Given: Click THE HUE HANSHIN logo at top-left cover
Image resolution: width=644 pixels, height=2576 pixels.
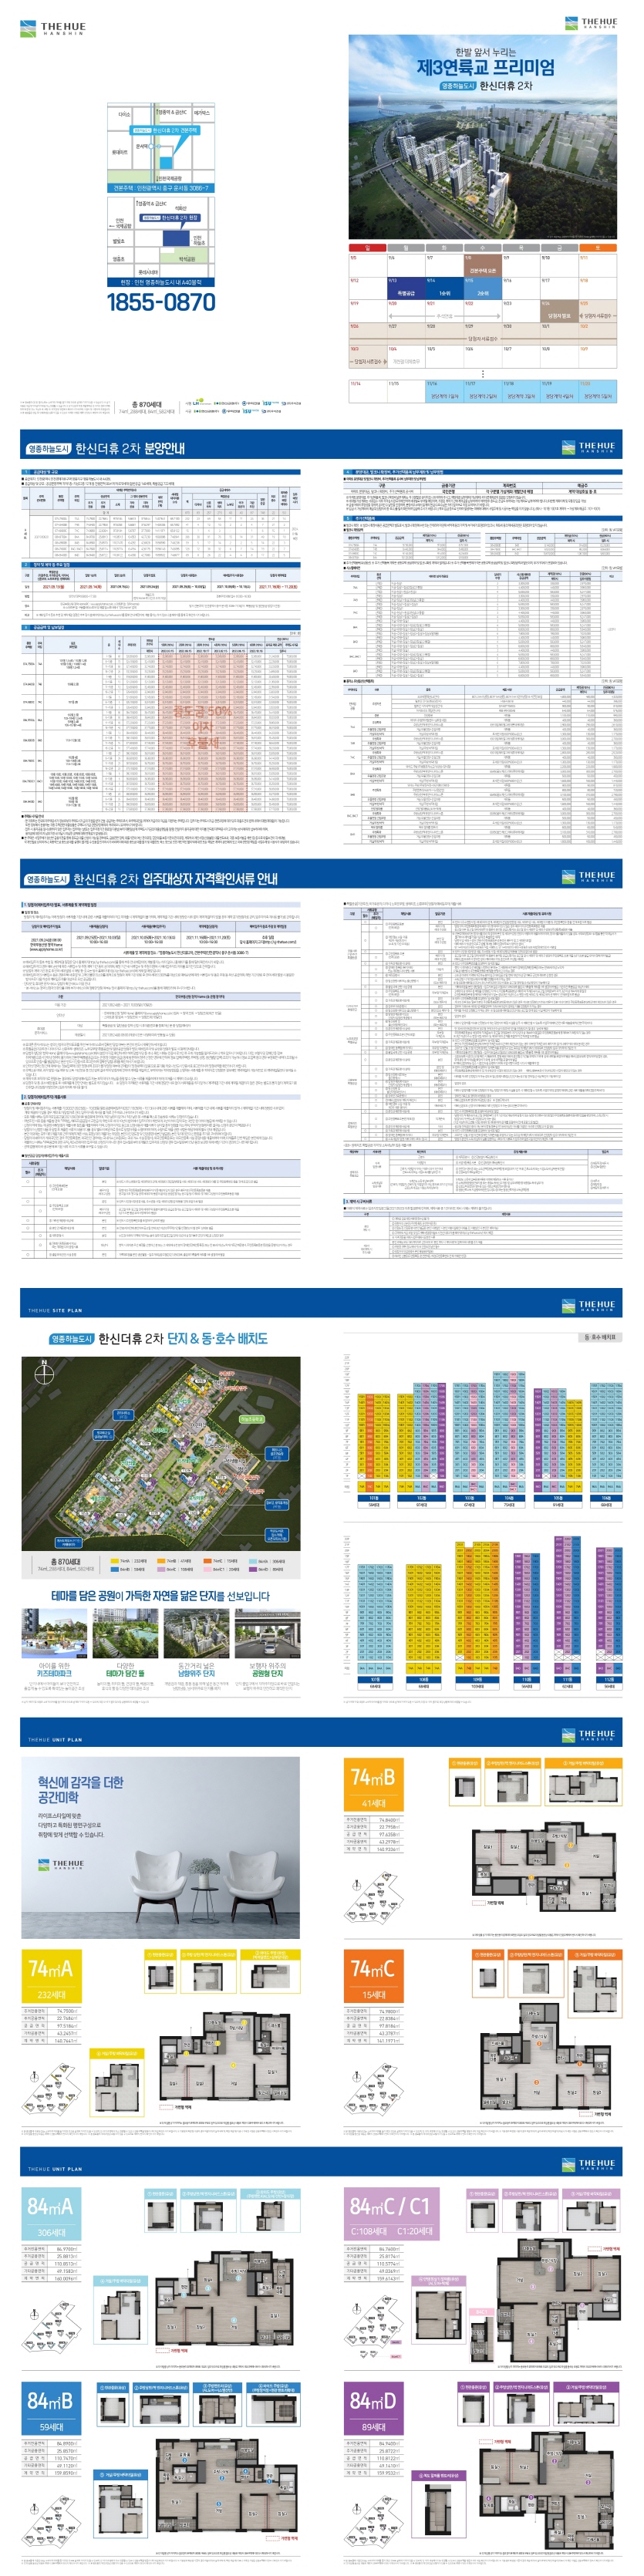Looking at the screenshot, I should [53, 28].
